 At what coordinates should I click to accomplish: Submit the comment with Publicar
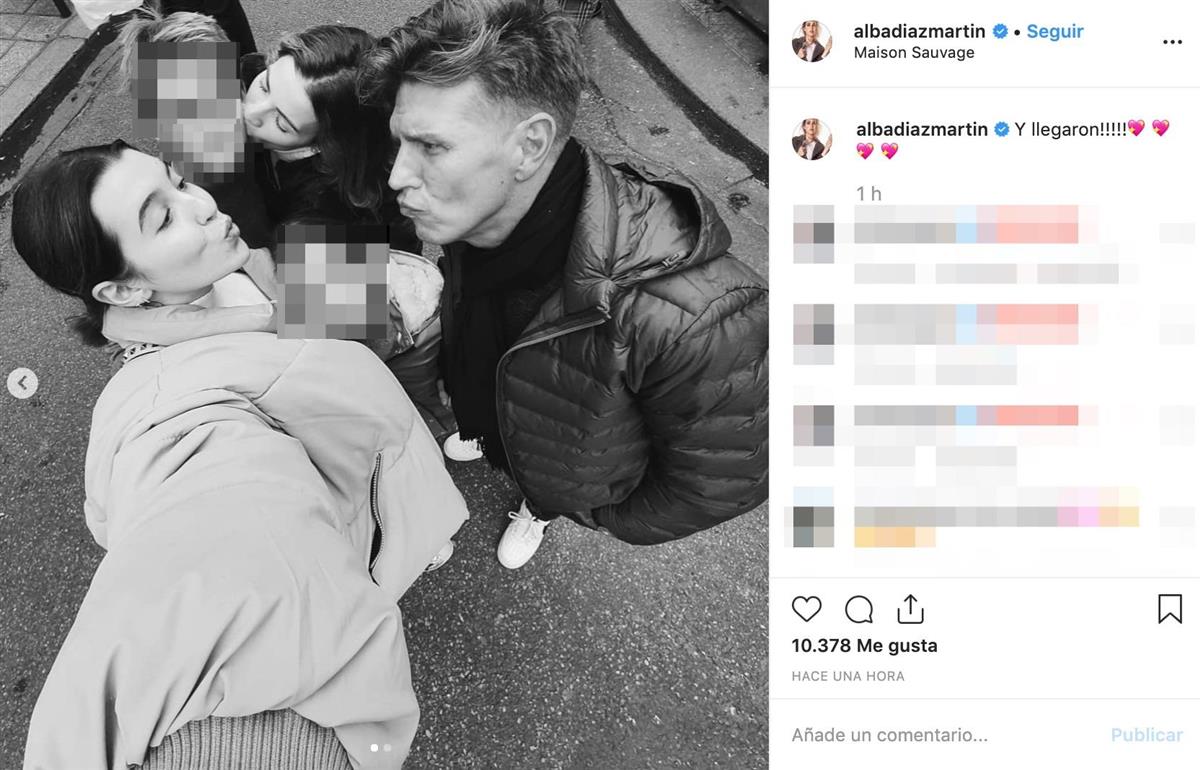[1147, 735]
